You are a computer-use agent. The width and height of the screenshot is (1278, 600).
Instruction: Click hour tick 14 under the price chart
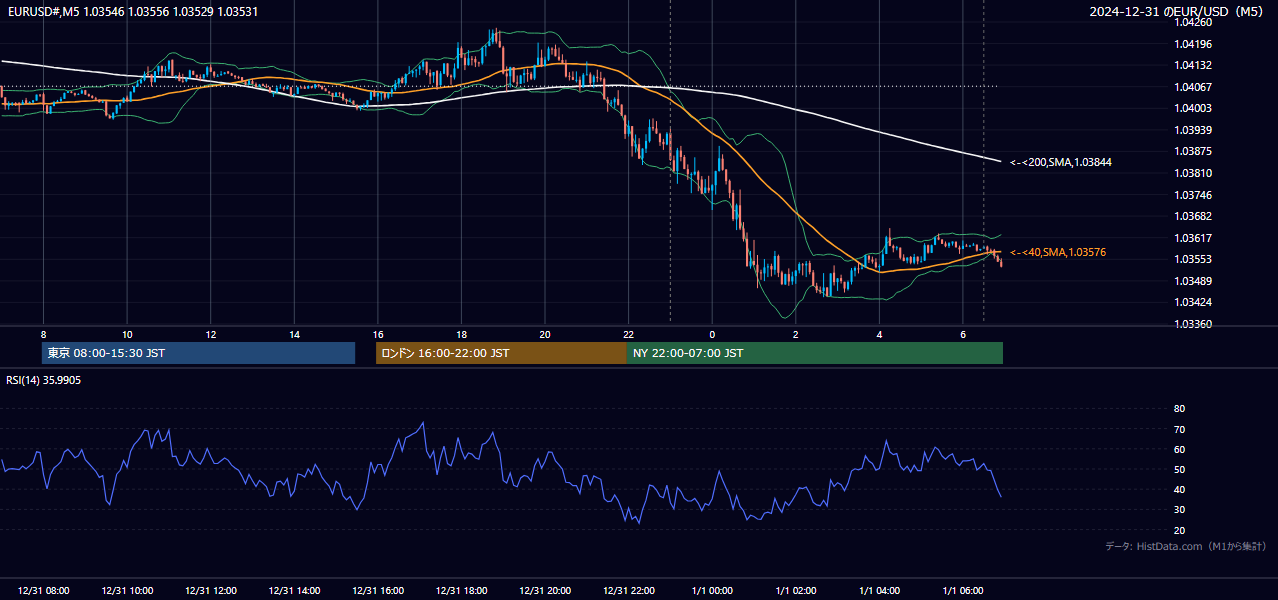coord(294,334)
